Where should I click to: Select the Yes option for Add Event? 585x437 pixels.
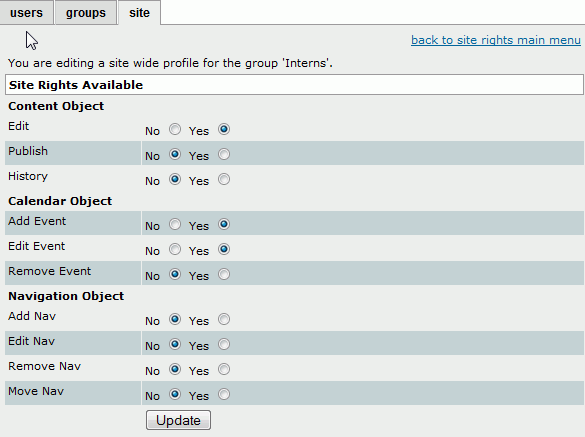224,224
